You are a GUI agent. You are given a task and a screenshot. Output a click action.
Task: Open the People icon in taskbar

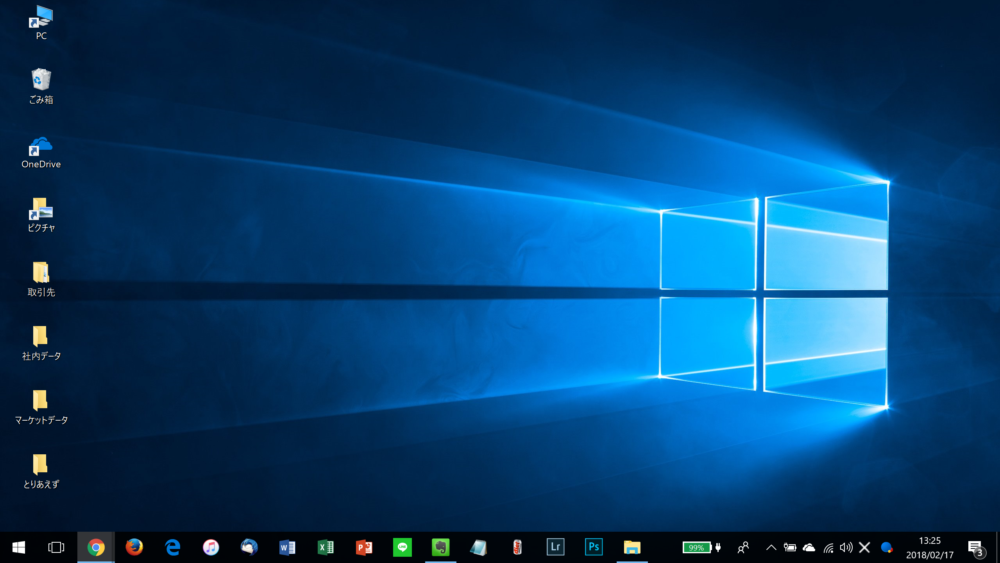[x=743, y=547]
